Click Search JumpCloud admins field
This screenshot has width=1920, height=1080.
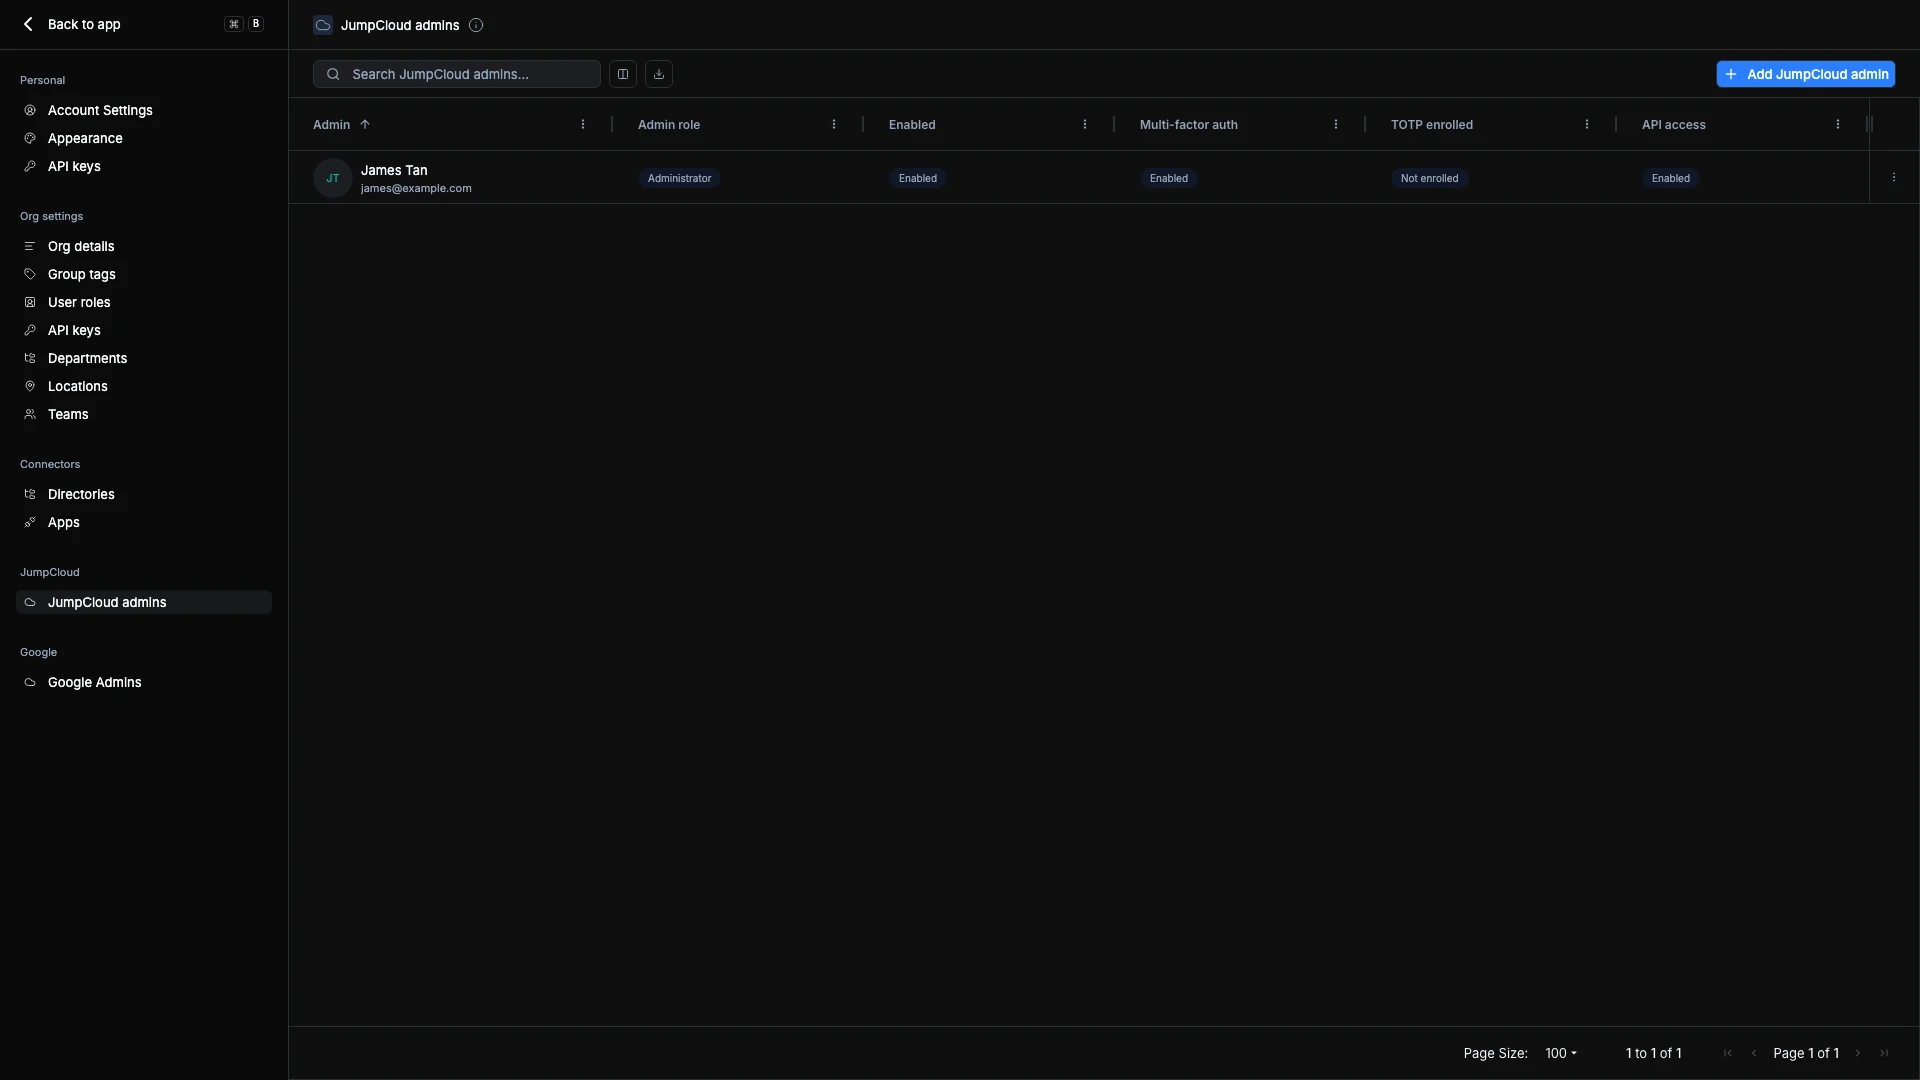coord(470,74)
